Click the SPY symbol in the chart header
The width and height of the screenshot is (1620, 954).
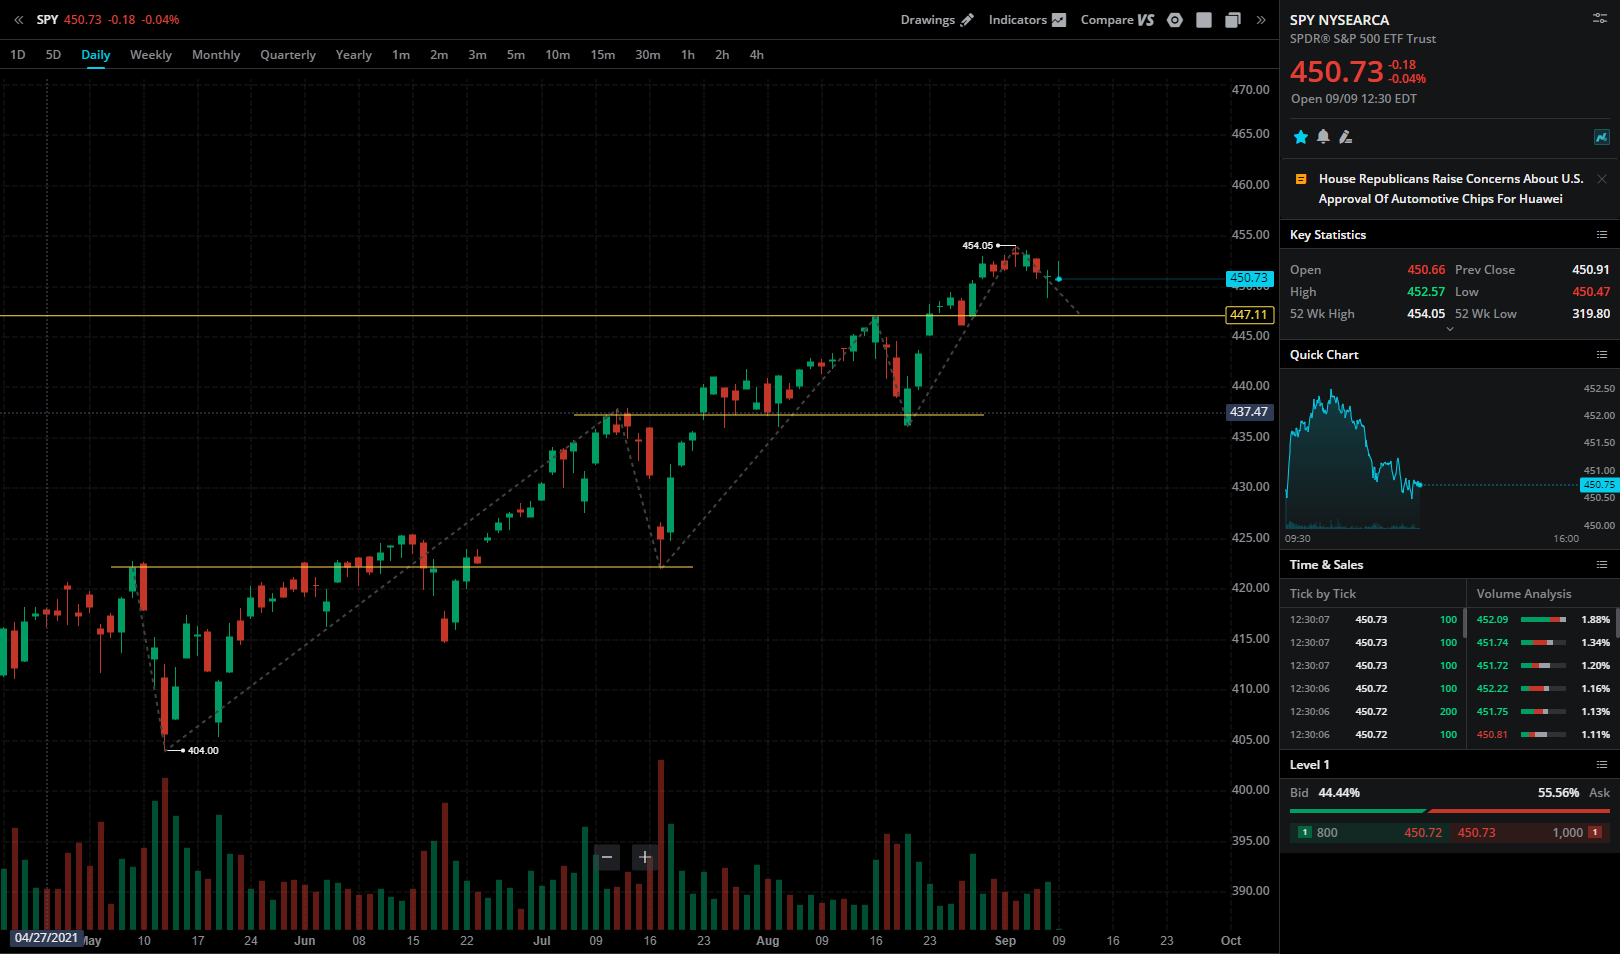tap(48, 20)
